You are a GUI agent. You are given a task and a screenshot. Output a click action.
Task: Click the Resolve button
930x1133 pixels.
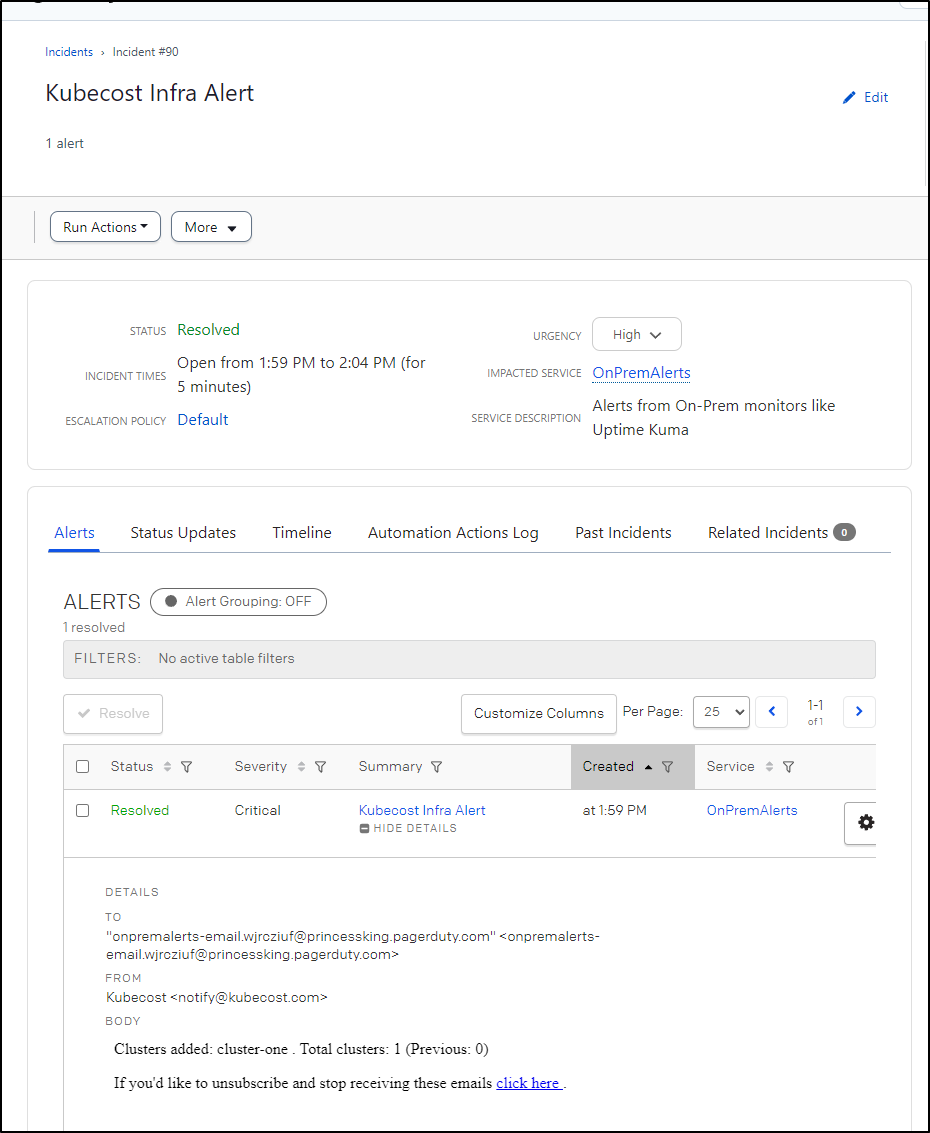[x=113, y=713]
